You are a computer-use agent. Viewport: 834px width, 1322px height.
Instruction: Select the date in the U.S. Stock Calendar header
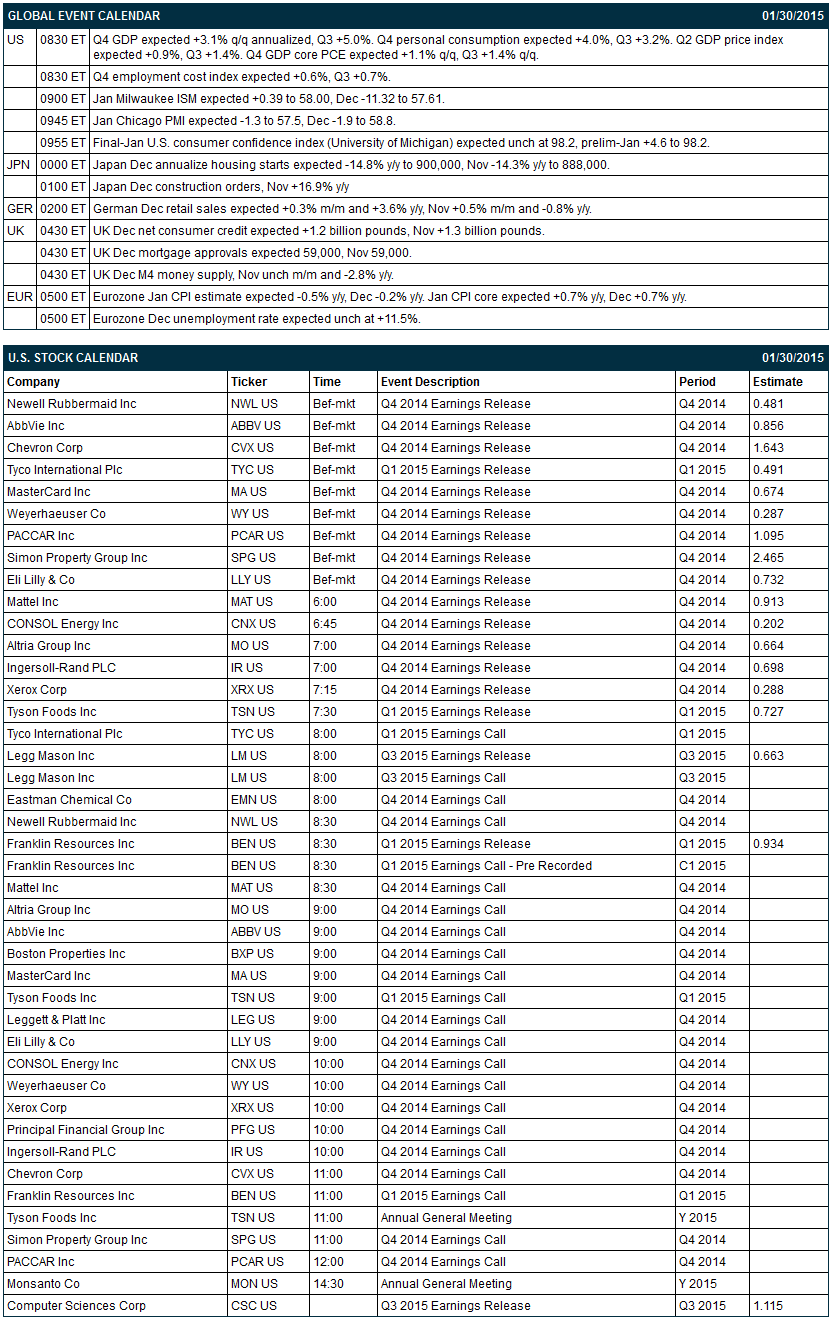[793, 358]
